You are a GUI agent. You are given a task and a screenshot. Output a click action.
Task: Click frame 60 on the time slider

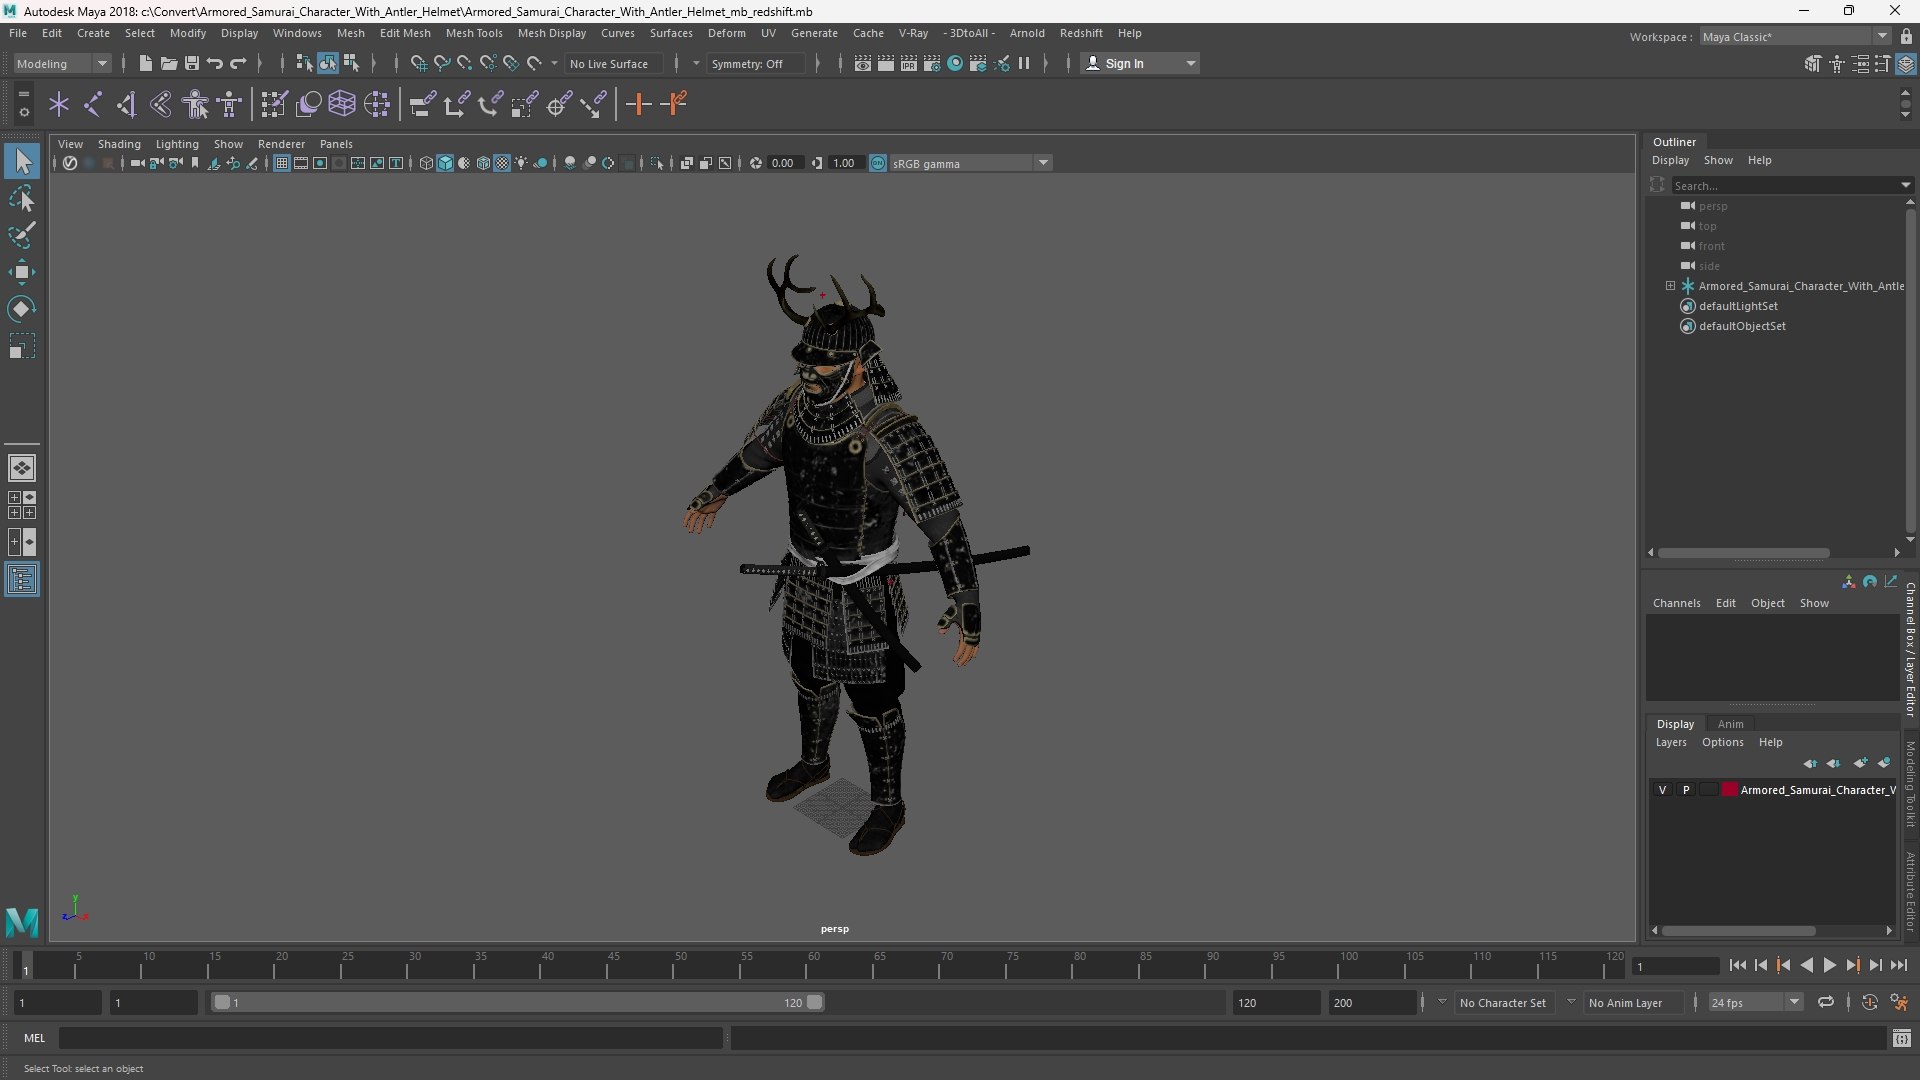[813, 966]
